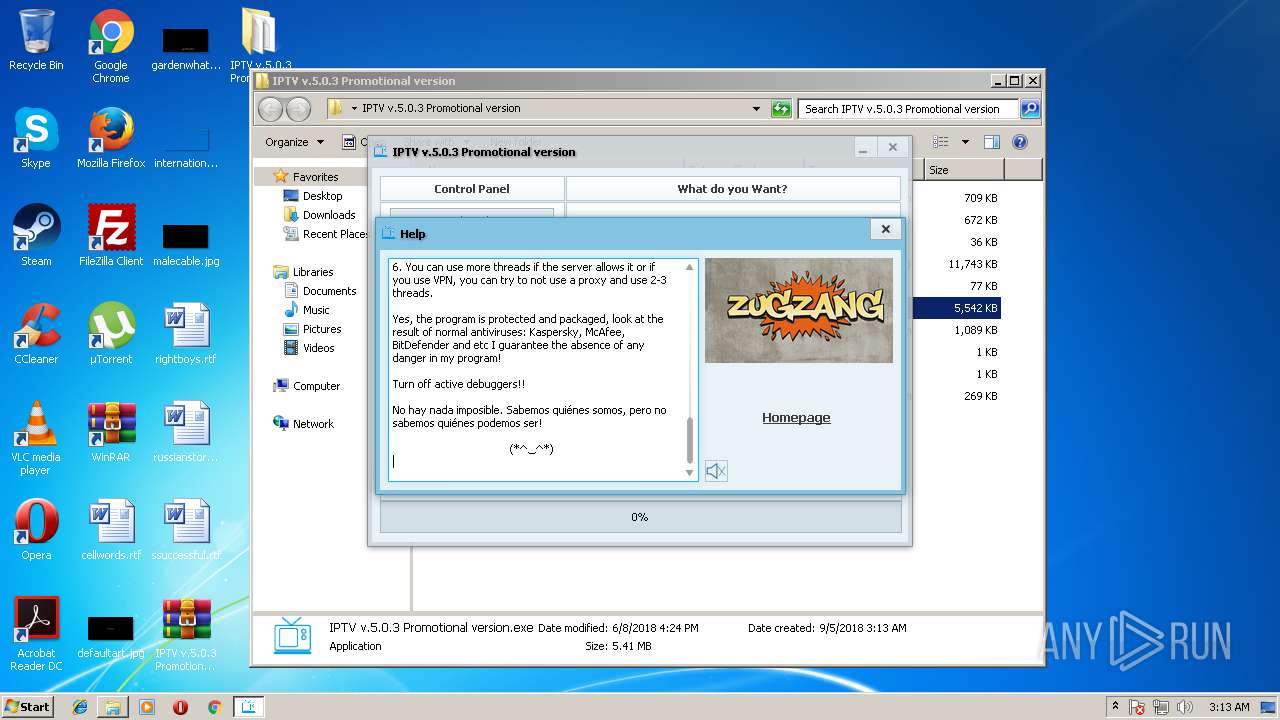Open FileZilla Client desktop shortcut
1280x720 pixels.
pyautogui.click(x=111, y=236)
